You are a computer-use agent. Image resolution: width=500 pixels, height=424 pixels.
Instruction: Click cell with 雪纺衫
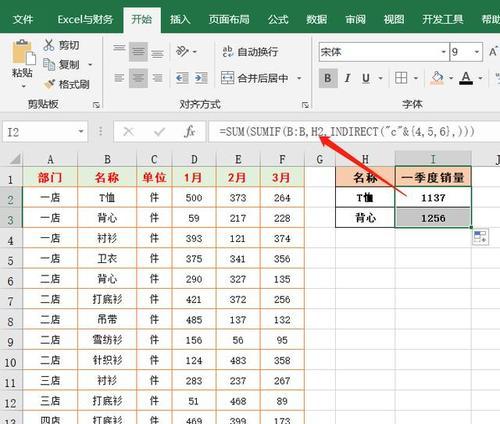pyautogui.click(x=107, y=340)
